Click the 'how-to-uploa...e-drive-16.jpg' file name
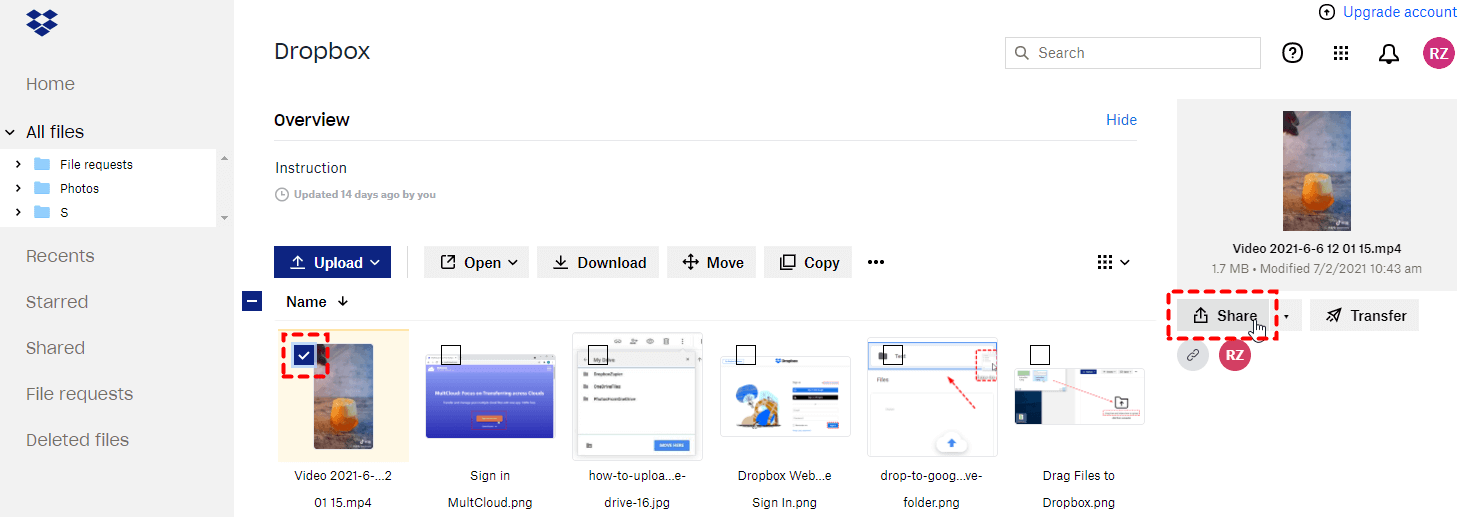1461x517 pixels. 637,489
